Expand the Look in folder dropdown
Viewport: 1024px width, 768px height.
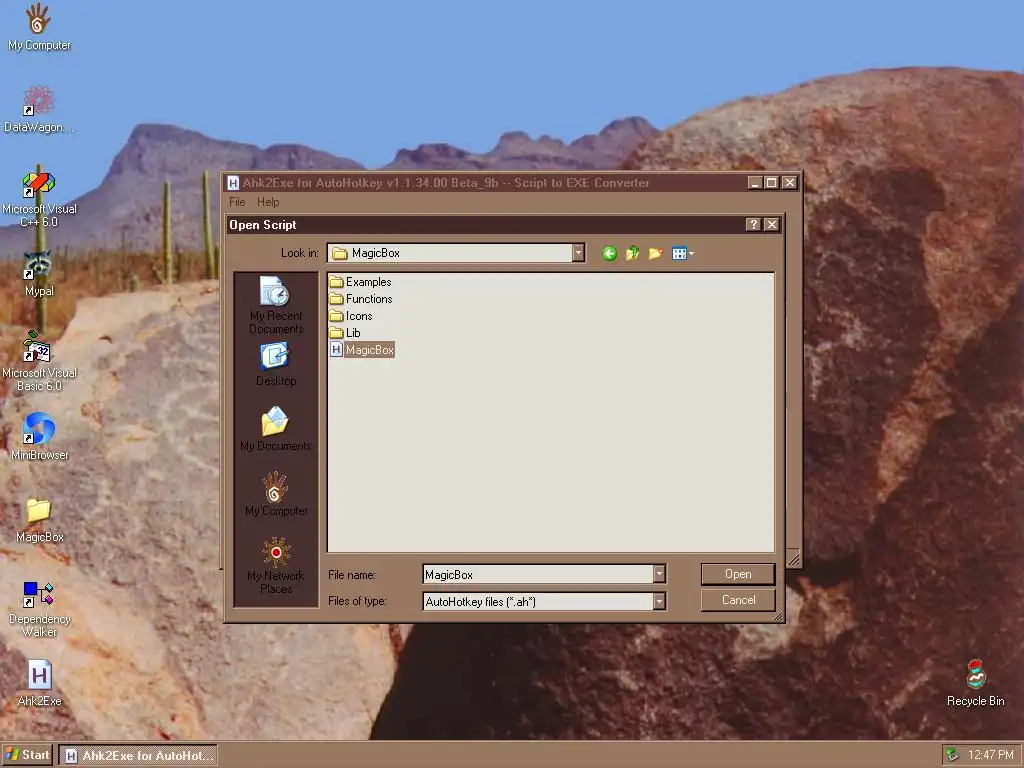(578, 253)
